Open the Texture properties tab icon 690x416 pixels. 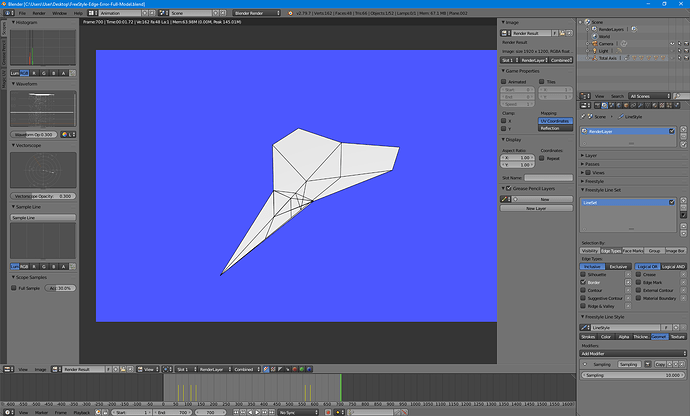click(x=662, y=105)
